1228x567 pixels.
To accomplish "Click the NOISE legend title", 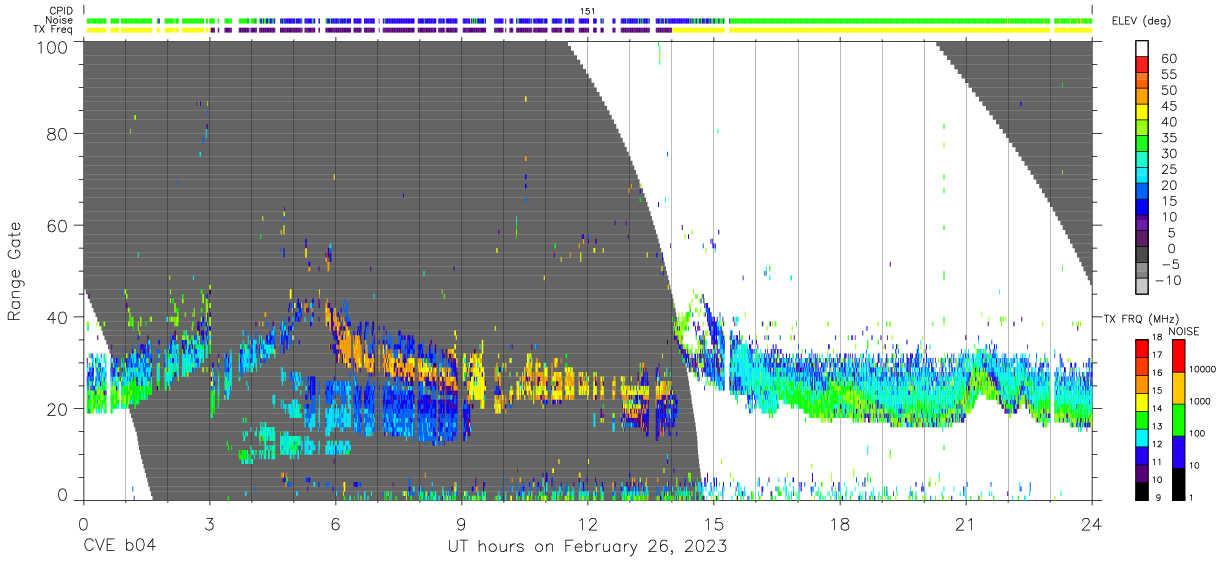I will click(x=1183, y=331).
